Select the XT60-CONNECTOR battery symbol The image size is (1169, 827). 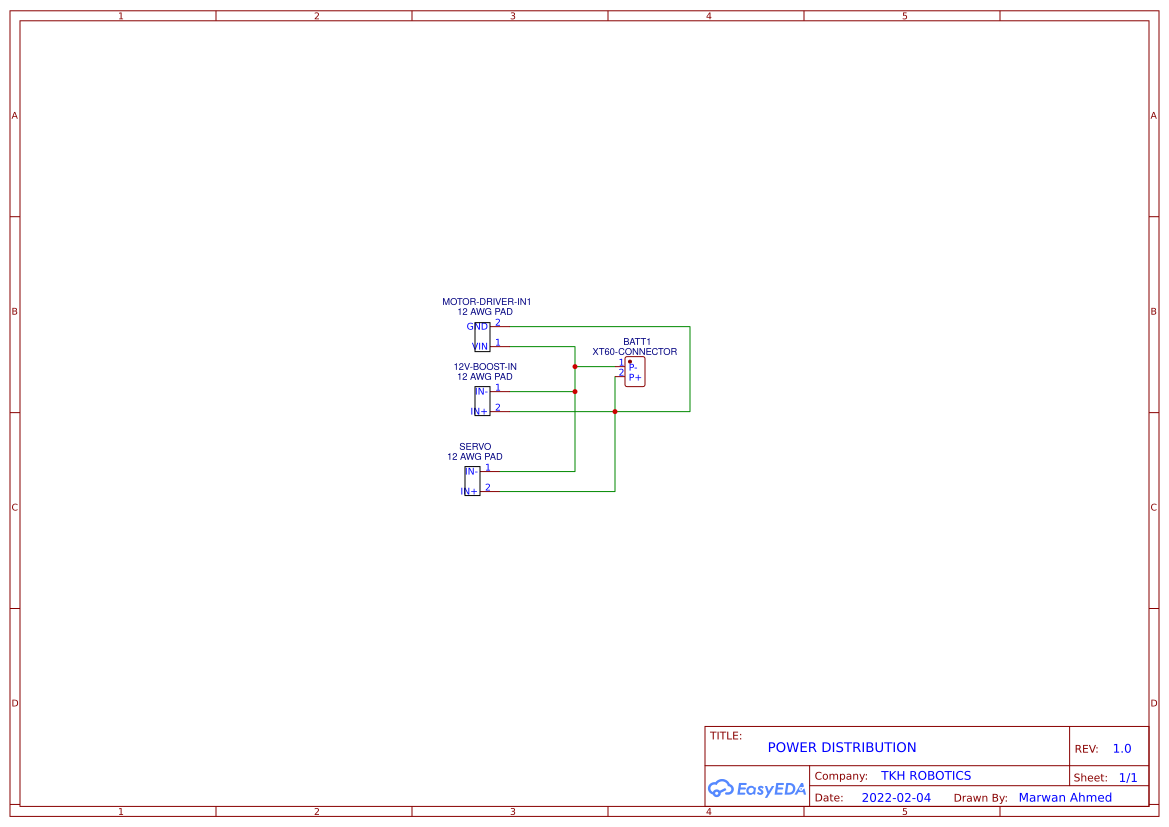(635, 371)
